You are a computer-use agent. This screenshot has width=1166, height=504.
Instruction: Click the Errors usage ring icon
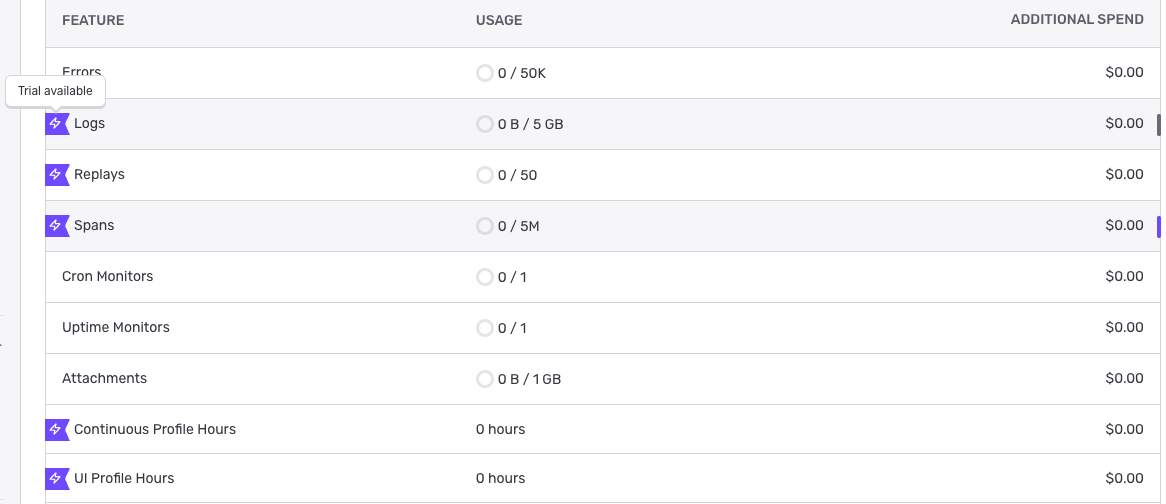(x=485, y=73)
